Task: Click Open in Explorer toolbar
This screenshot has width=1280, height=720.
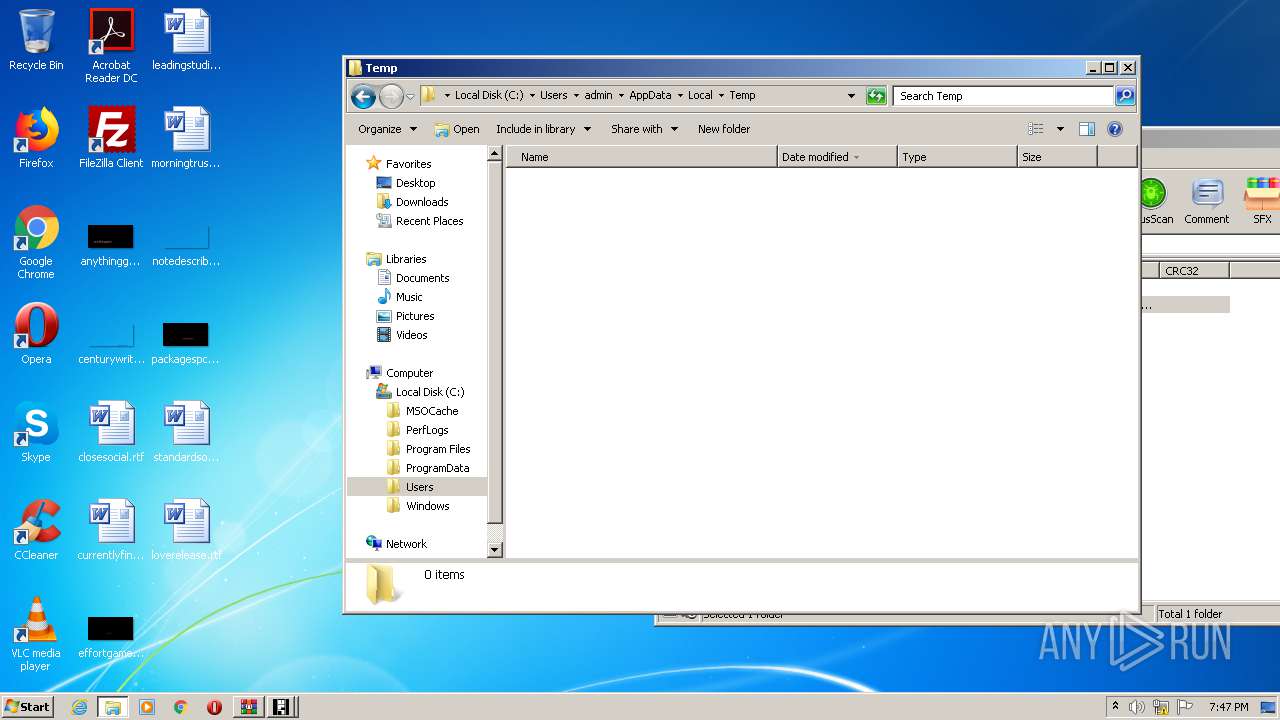Action: point(457,129)
